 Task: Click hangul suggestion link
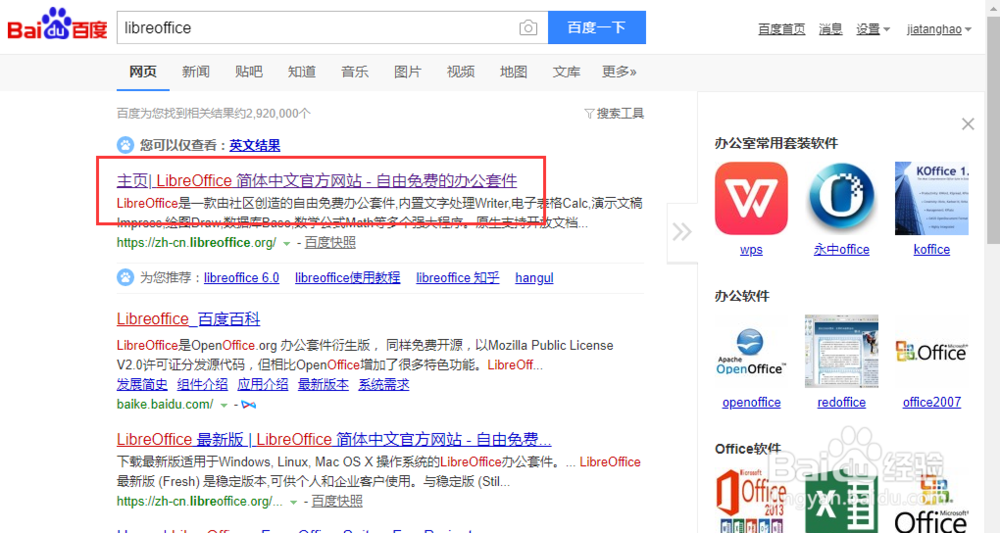[534, 278]
